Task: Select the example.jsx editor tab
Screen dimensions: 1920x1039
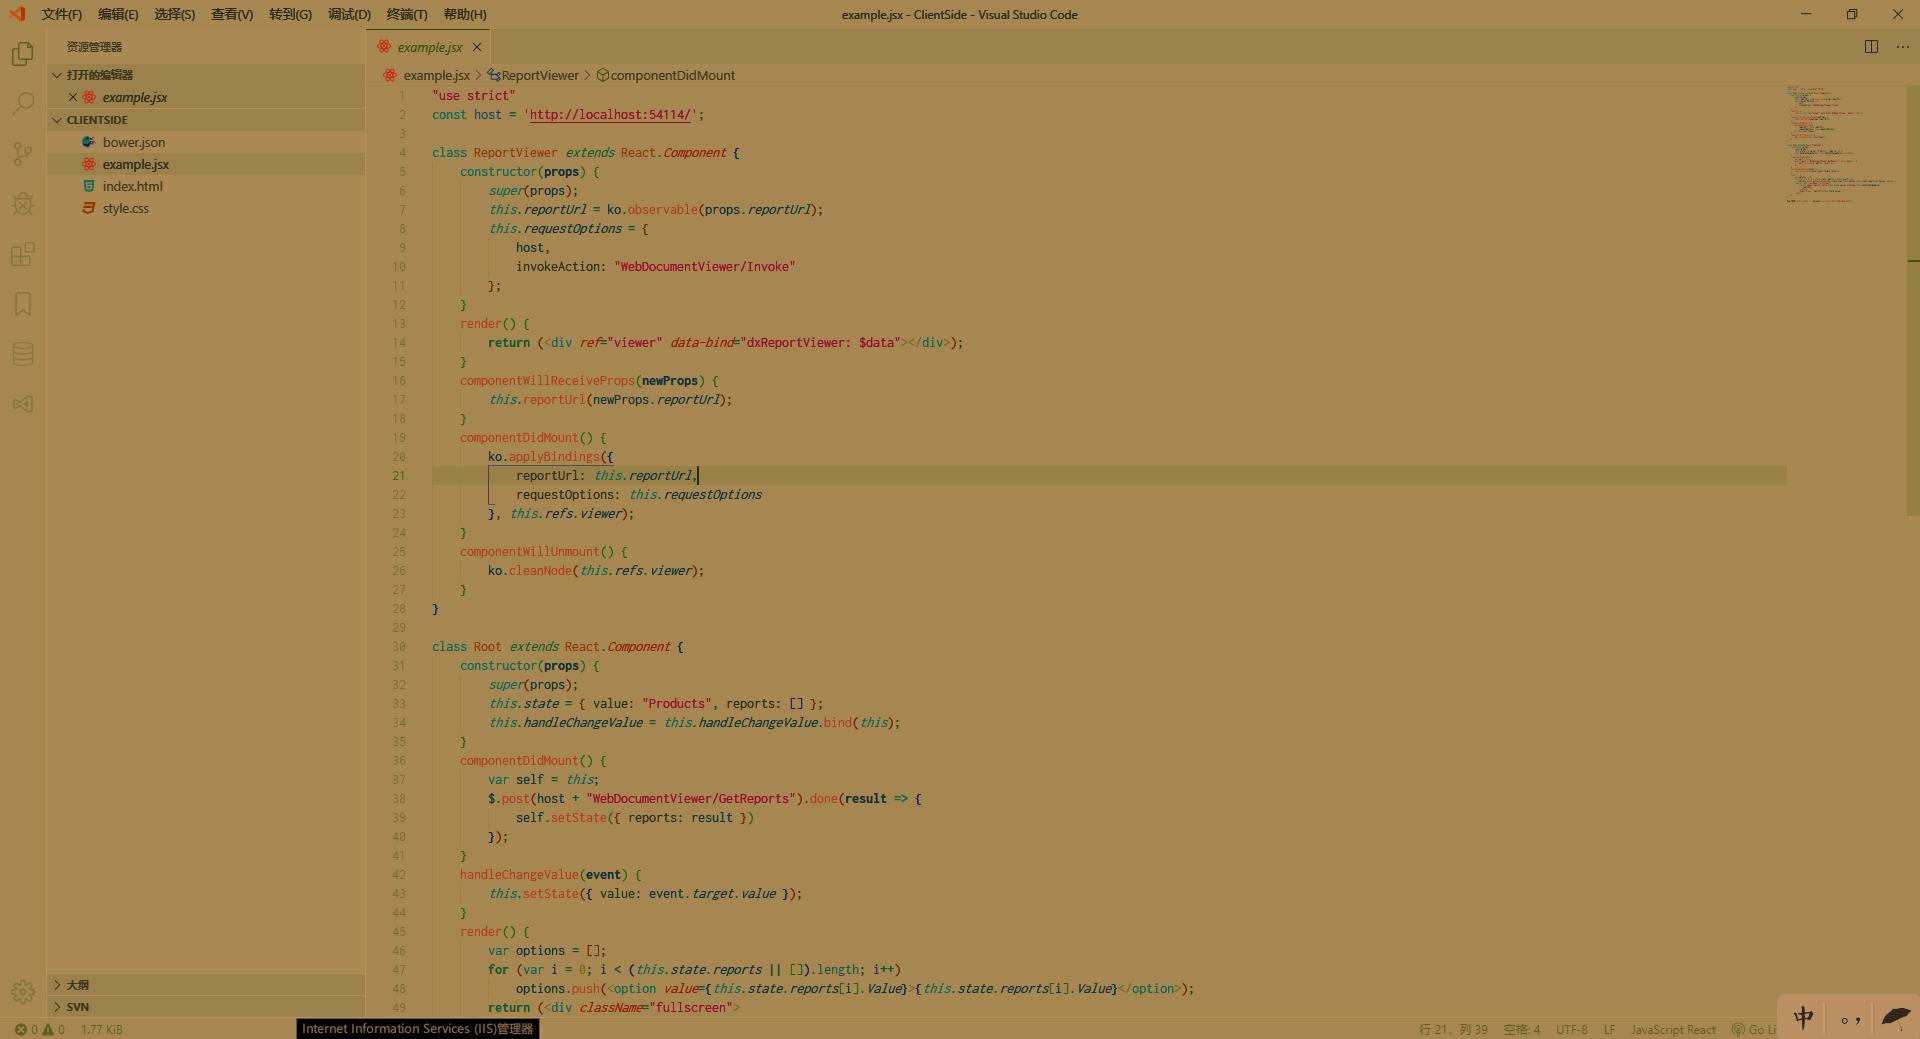Action: coord(430,47)
